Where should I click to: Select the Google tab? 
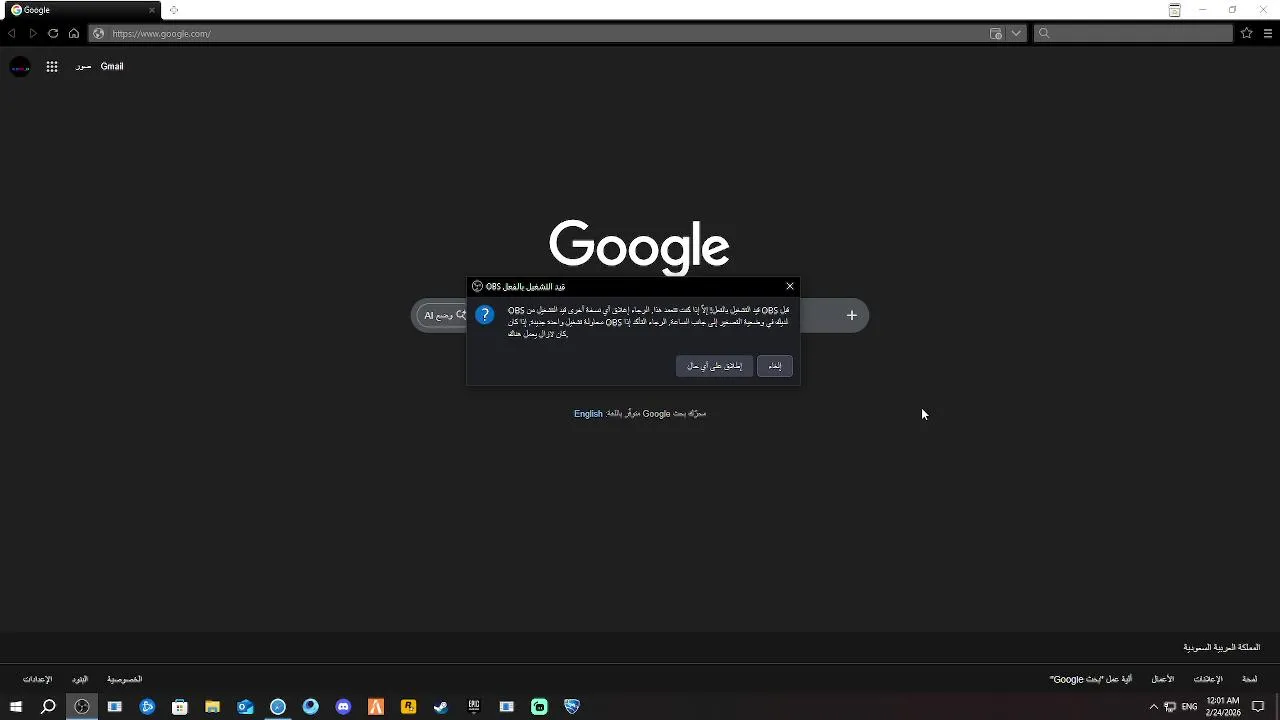[x=80, y=10]
